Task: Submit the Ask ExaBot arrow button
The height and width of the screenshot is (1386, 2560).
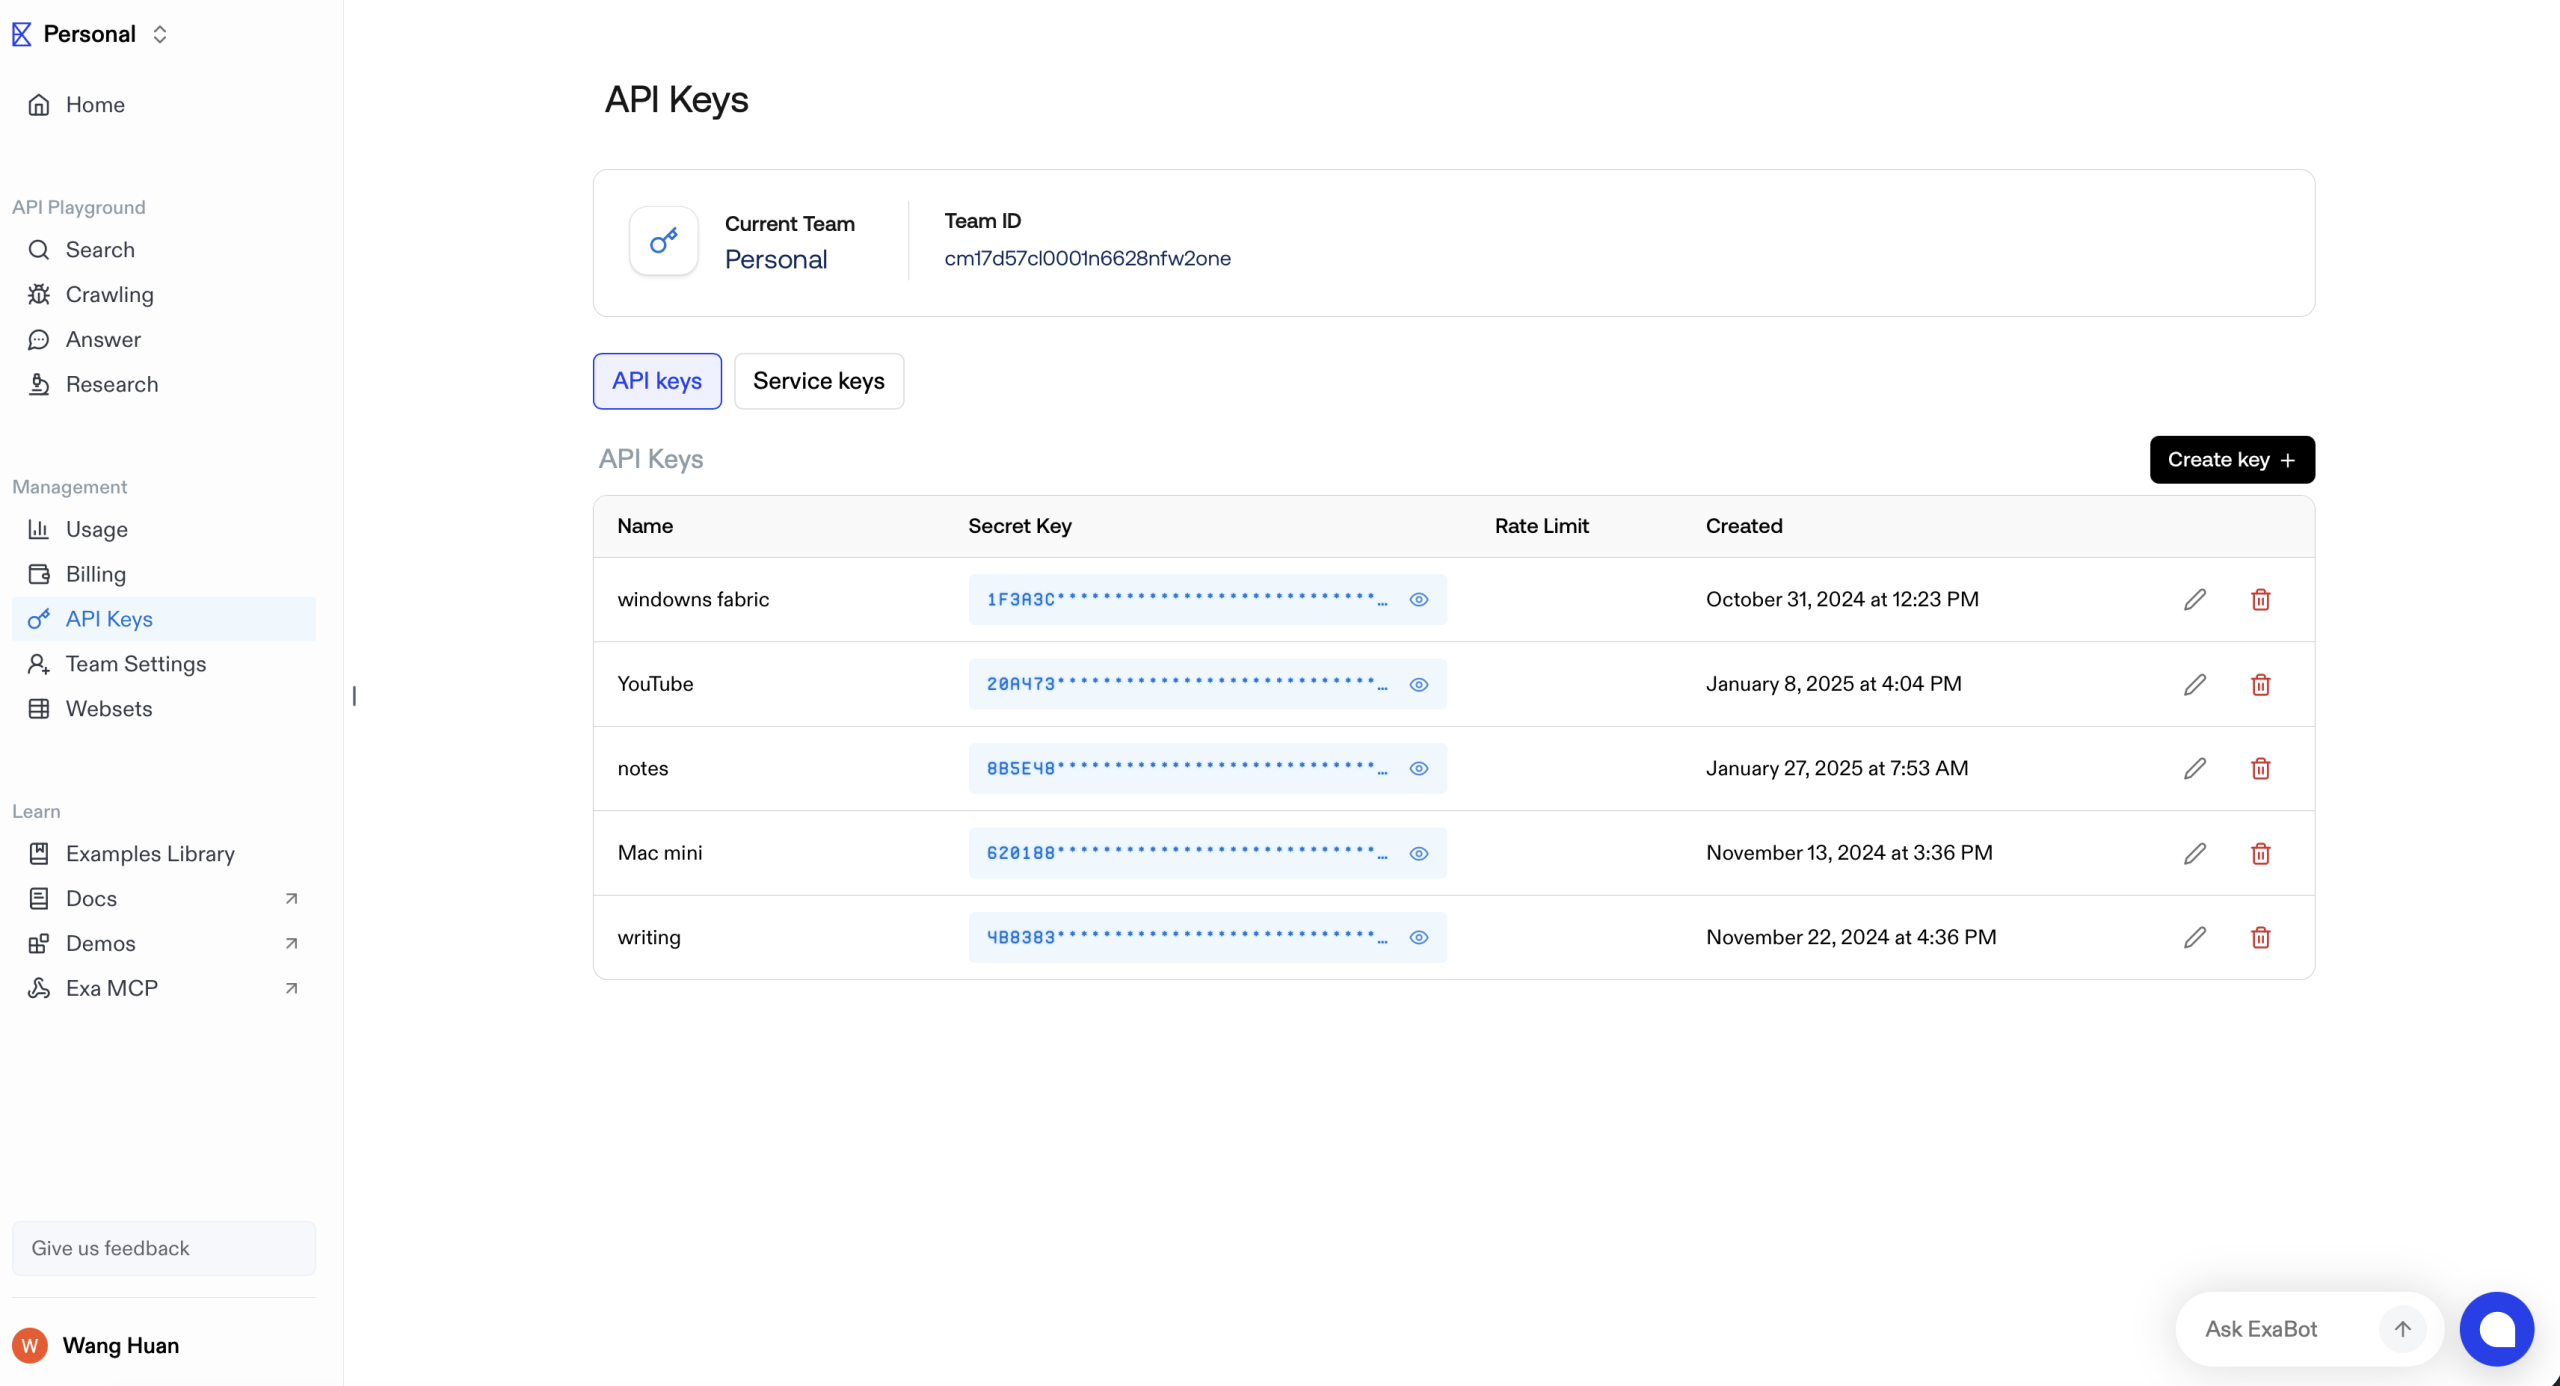Action: coord(2402,1329)
